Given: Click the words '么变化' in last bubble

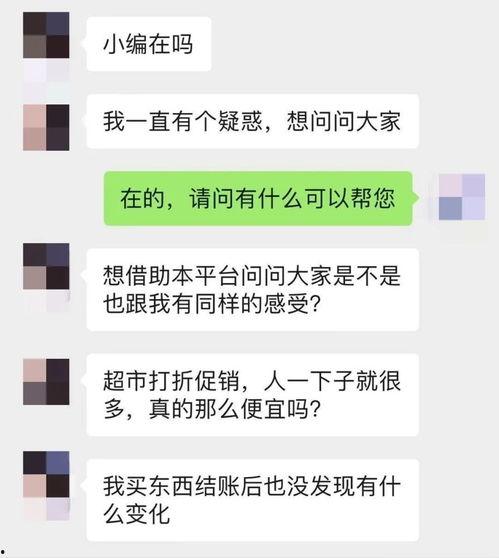Looking at the screenshot, I should pyautogui.click(x=137, y=514).
